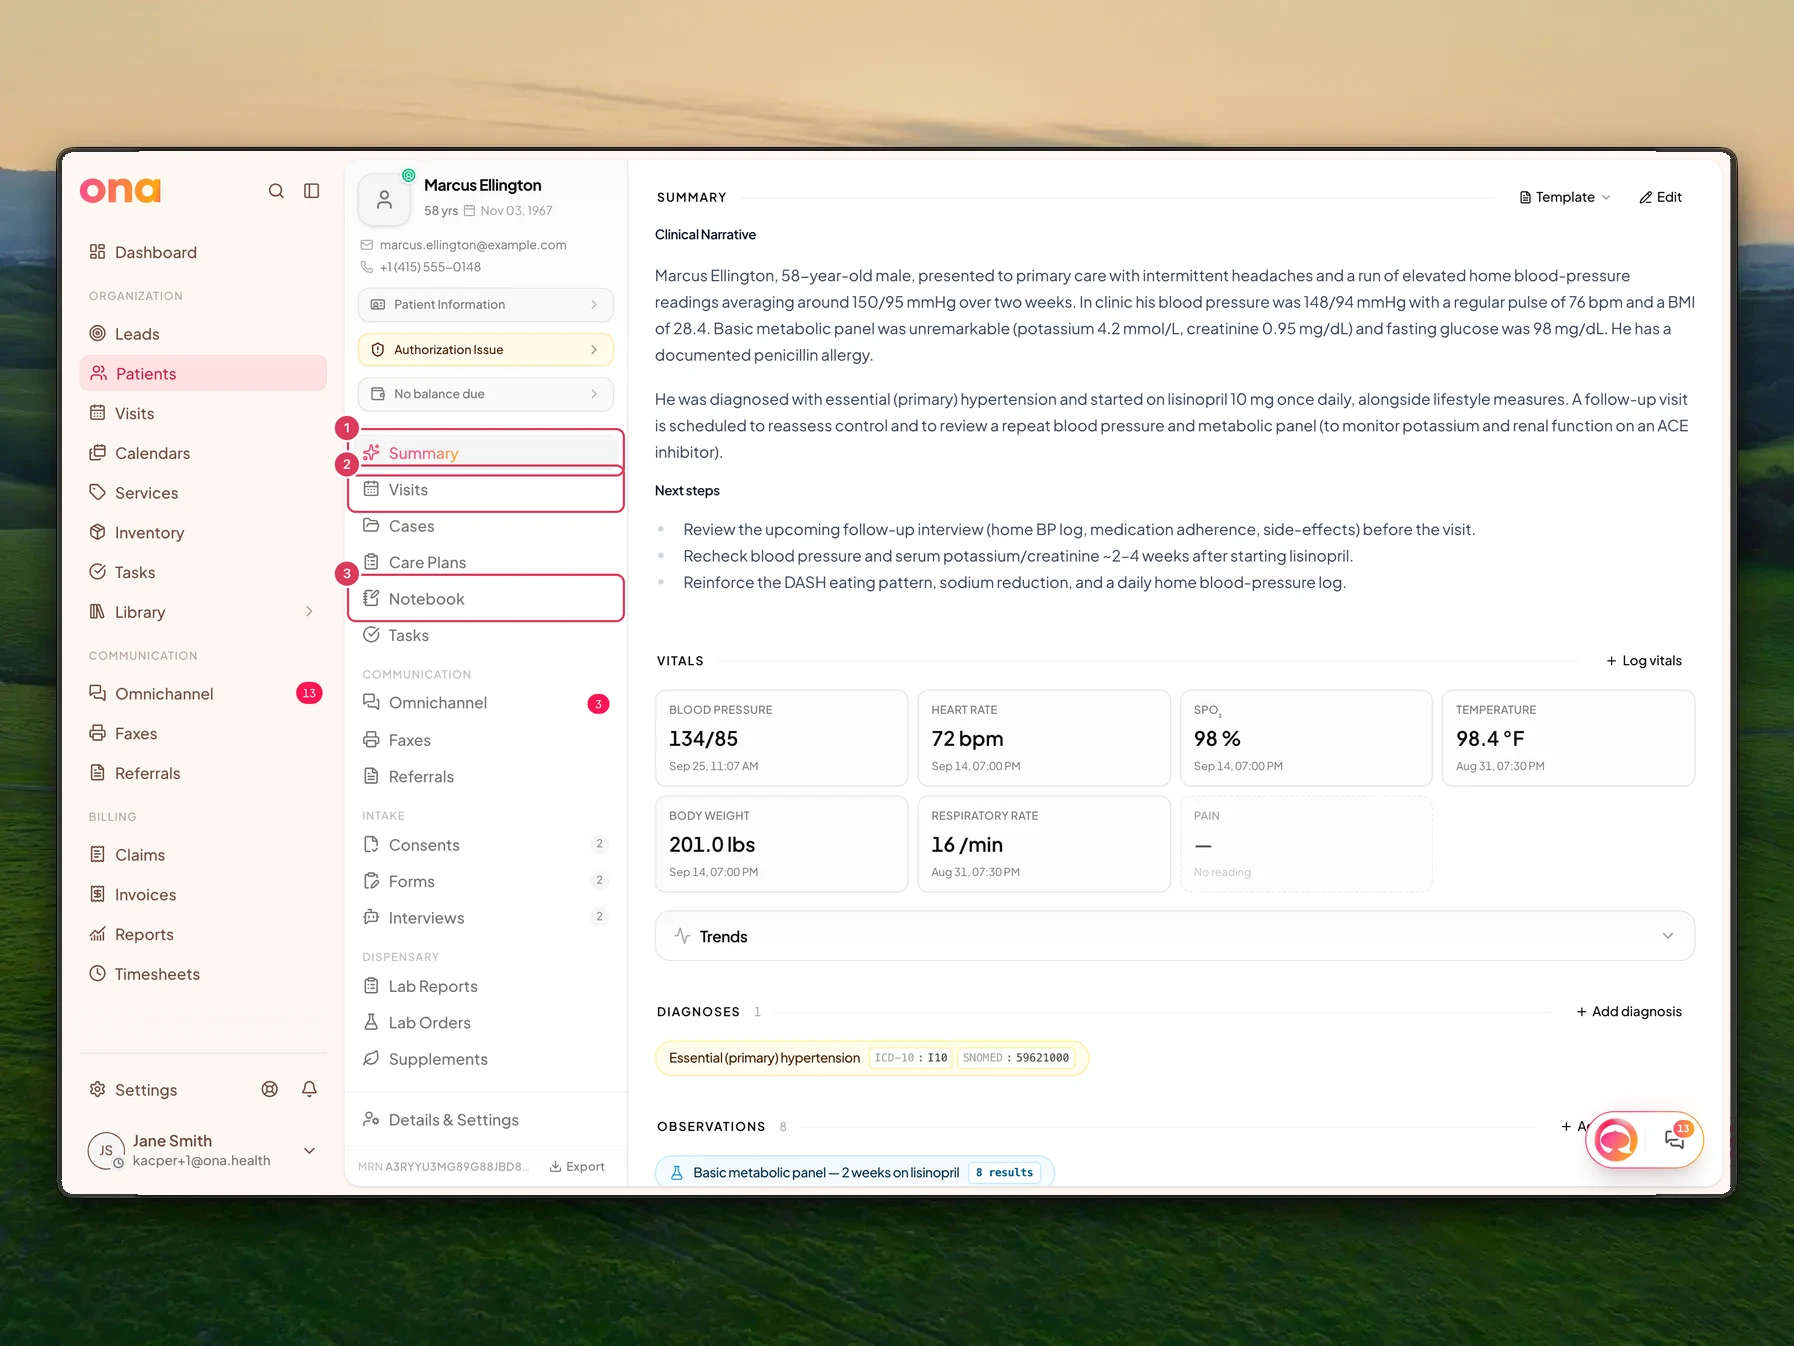Open Lab Reports under Dispensary
1794x1346 pixels.
486,986
